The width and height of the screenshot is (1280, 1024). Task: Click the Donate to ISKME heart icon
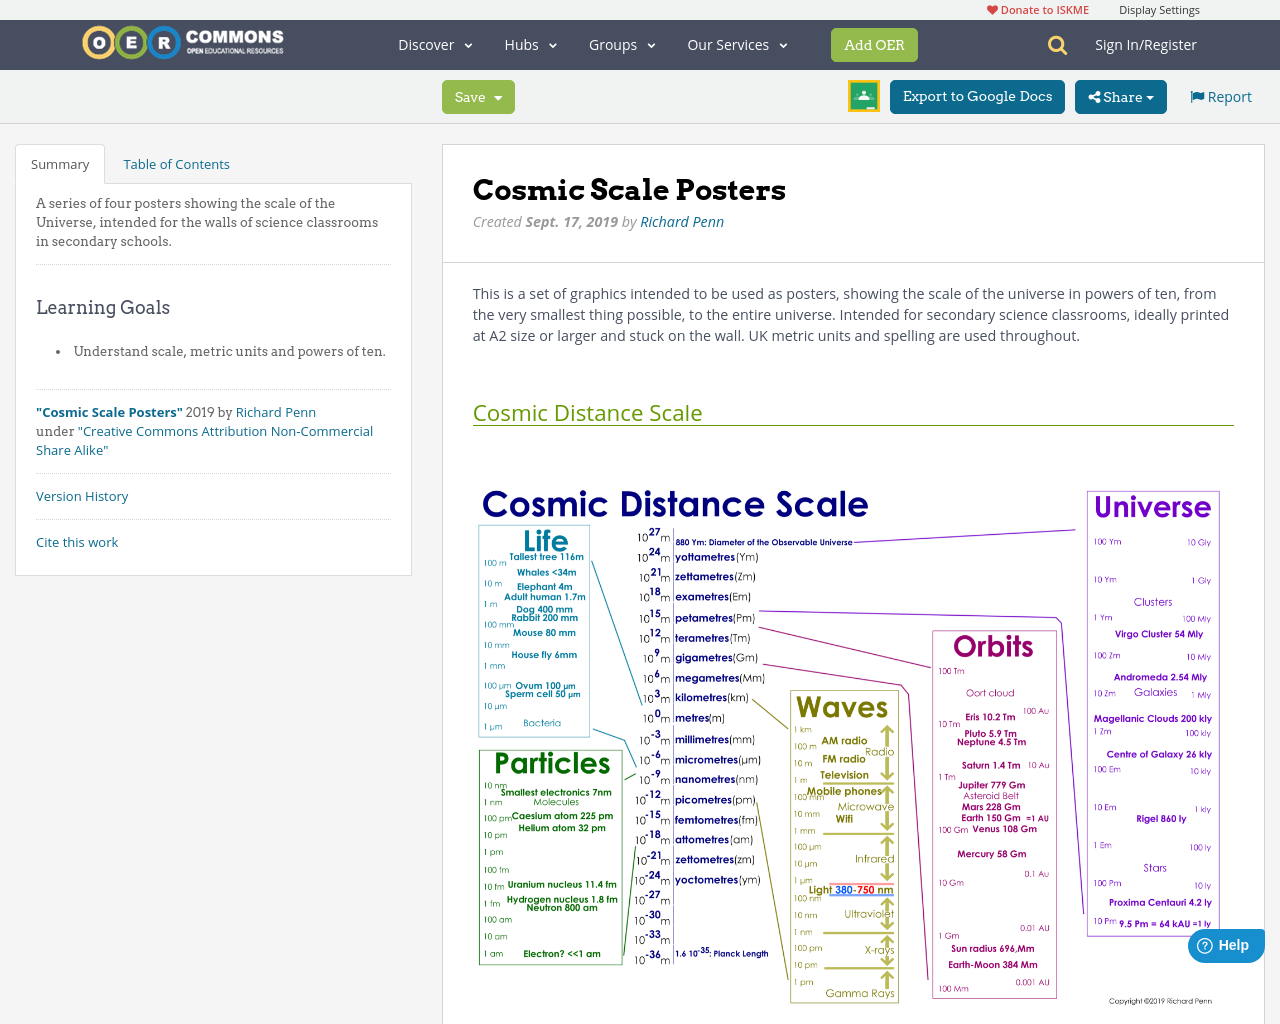click(992, 8)
